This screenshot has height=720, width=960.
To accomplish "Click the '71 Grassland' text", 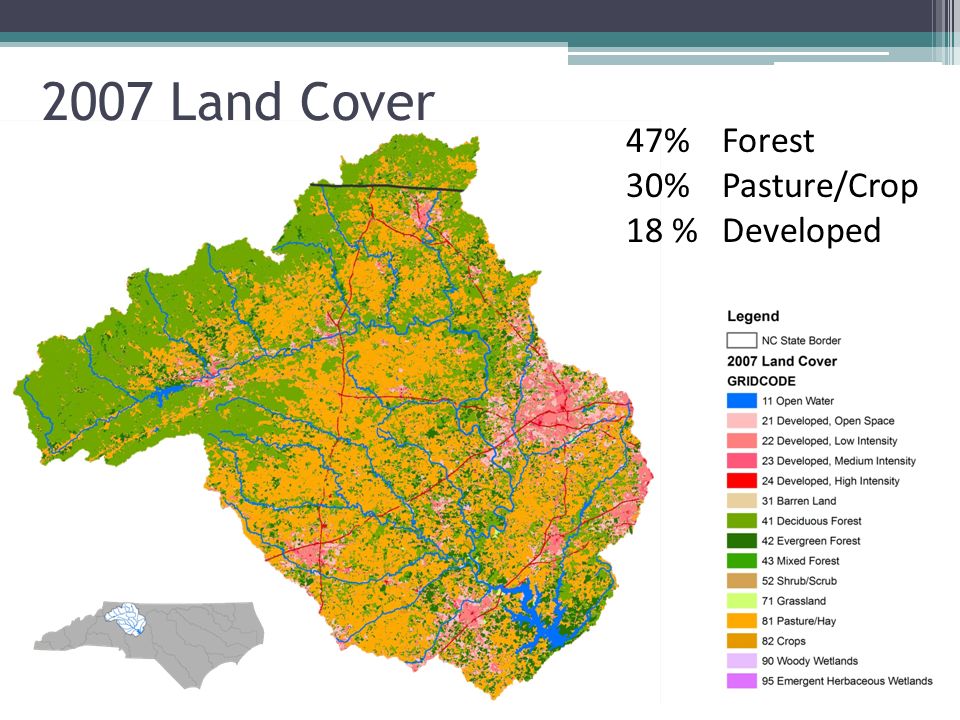I will (794, 601).
